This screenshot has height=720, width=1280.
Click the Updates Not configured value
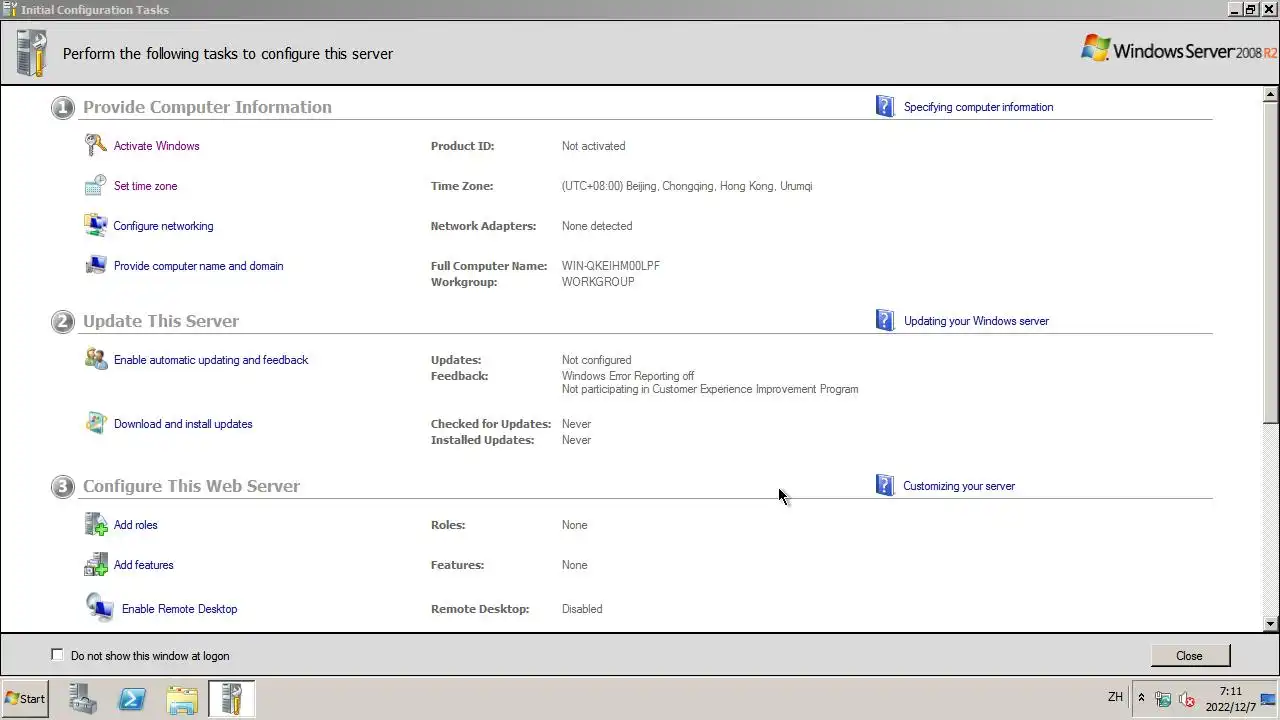pyautogui.click(x=597, y=360)
